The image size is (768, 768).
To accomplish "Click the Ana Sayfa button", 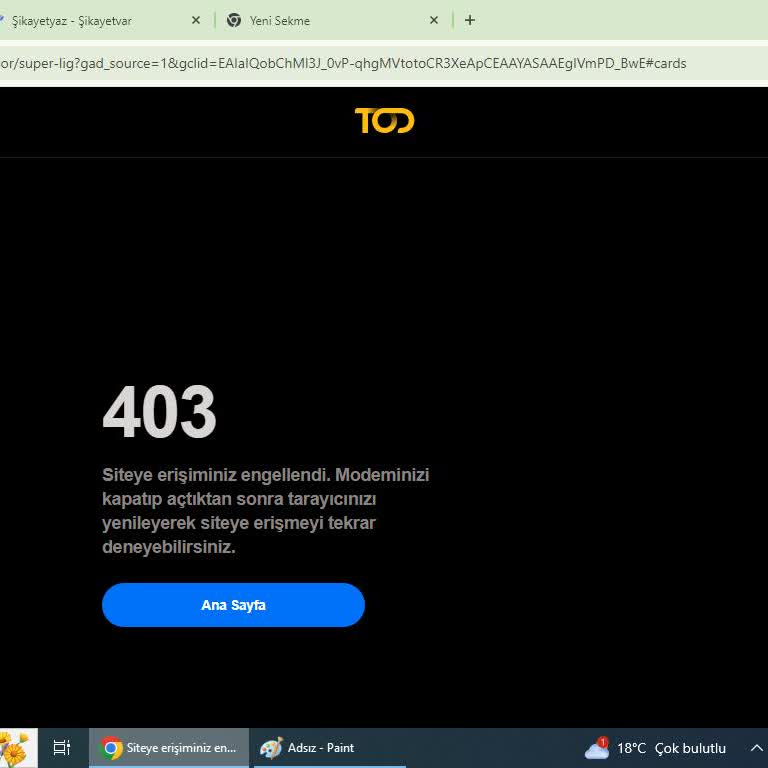I will (x=233, y=605).
